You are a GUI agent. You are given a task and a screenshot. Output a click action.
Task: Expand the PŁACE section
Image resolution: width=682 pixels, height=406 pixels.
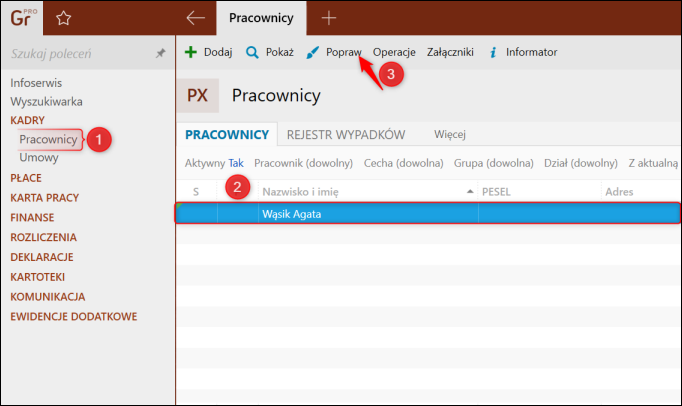pyautogui.click(x=26, y=178)
